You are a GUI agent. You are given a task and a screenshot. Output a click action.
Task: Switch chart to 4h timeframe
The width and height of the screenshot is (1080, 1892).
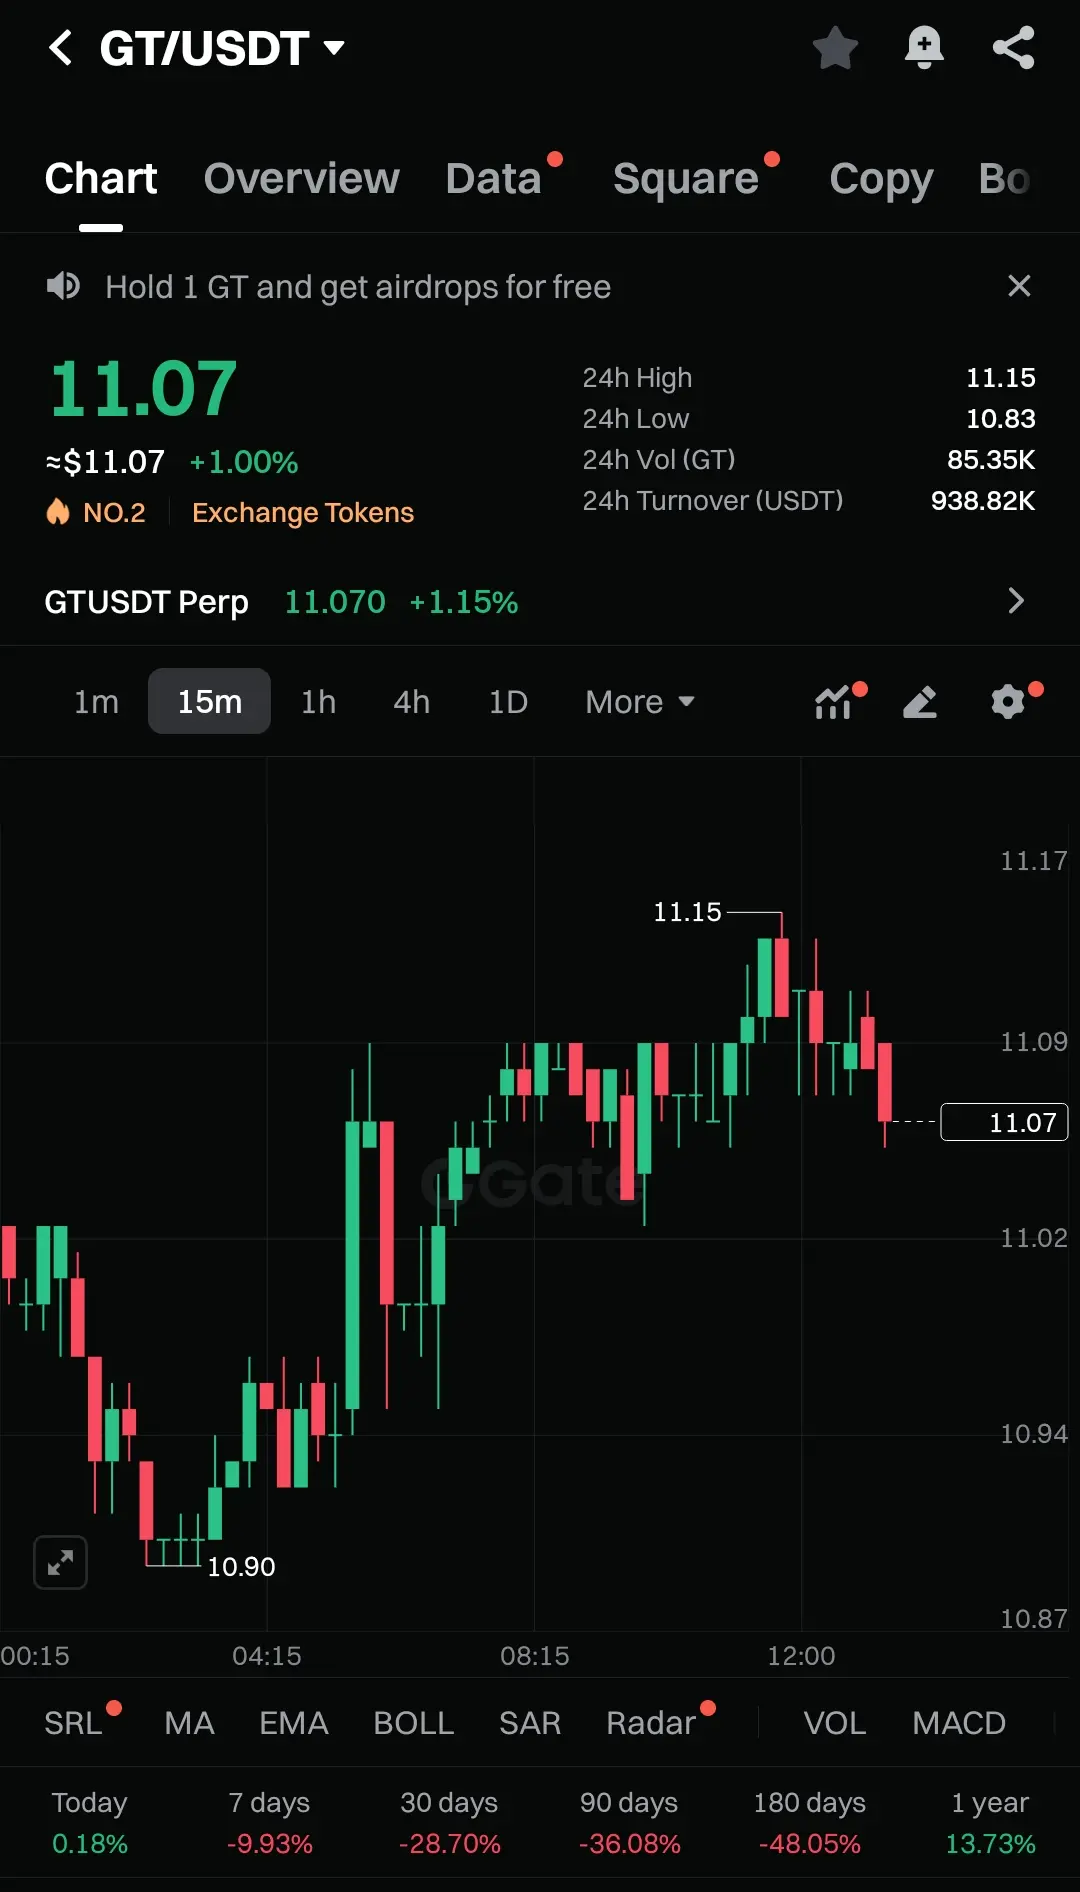point(411,702)
